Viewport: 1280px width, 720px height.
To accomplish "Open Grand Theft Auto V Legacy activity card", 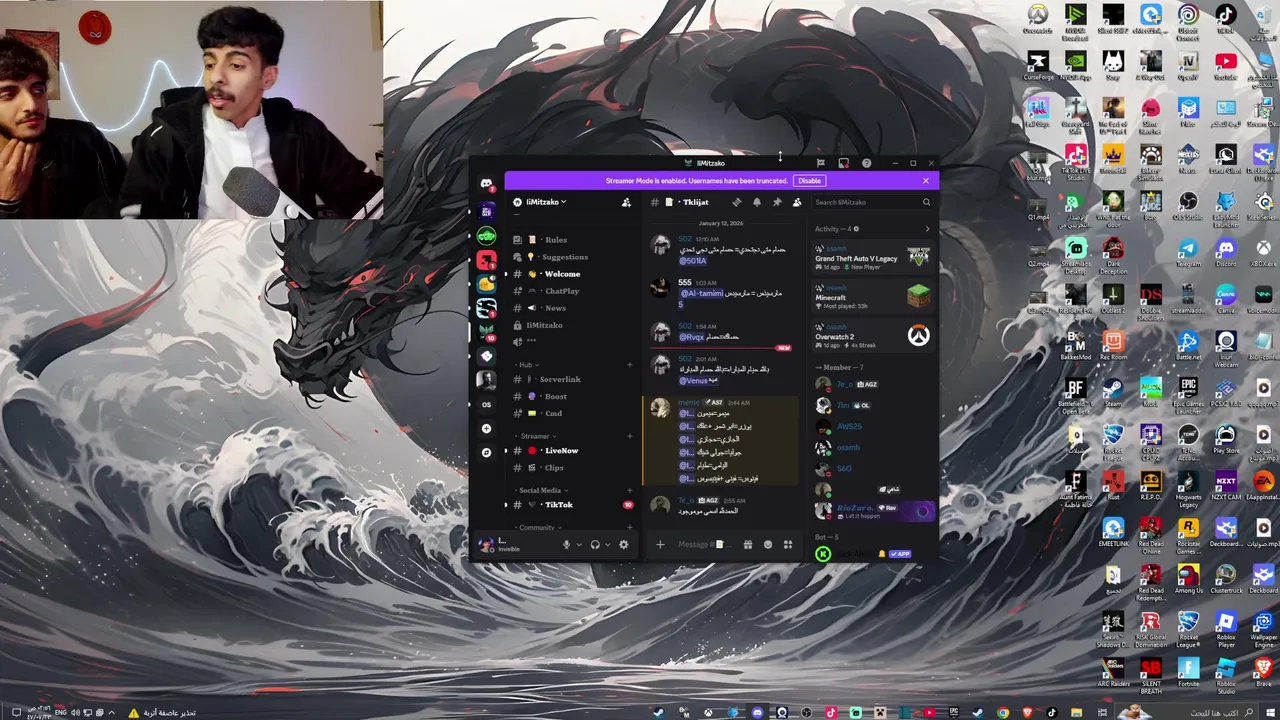I will [873, 258].
